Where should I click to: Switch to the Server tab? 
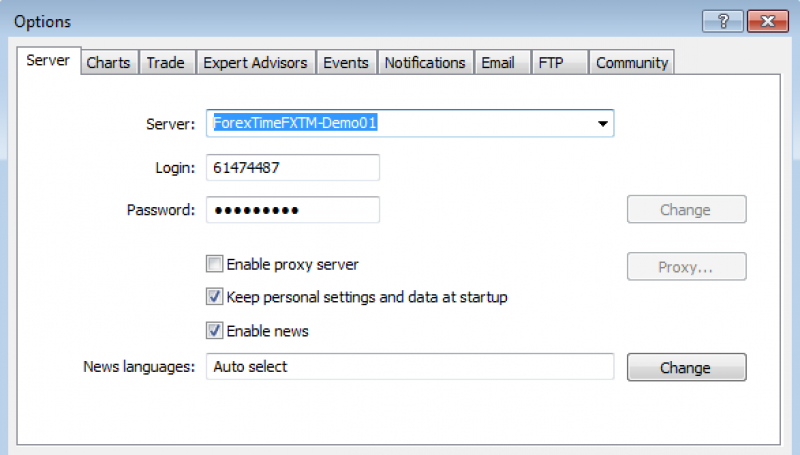[x=48, y=60]
